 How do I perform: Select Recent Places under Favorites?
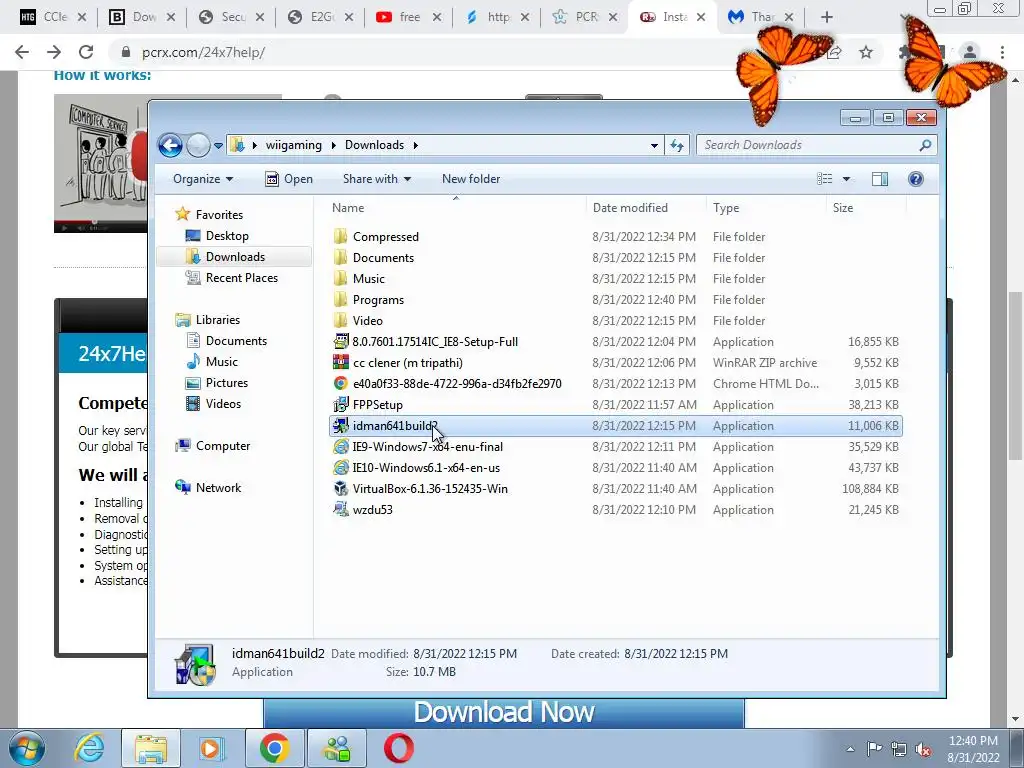tap(241, 278)
